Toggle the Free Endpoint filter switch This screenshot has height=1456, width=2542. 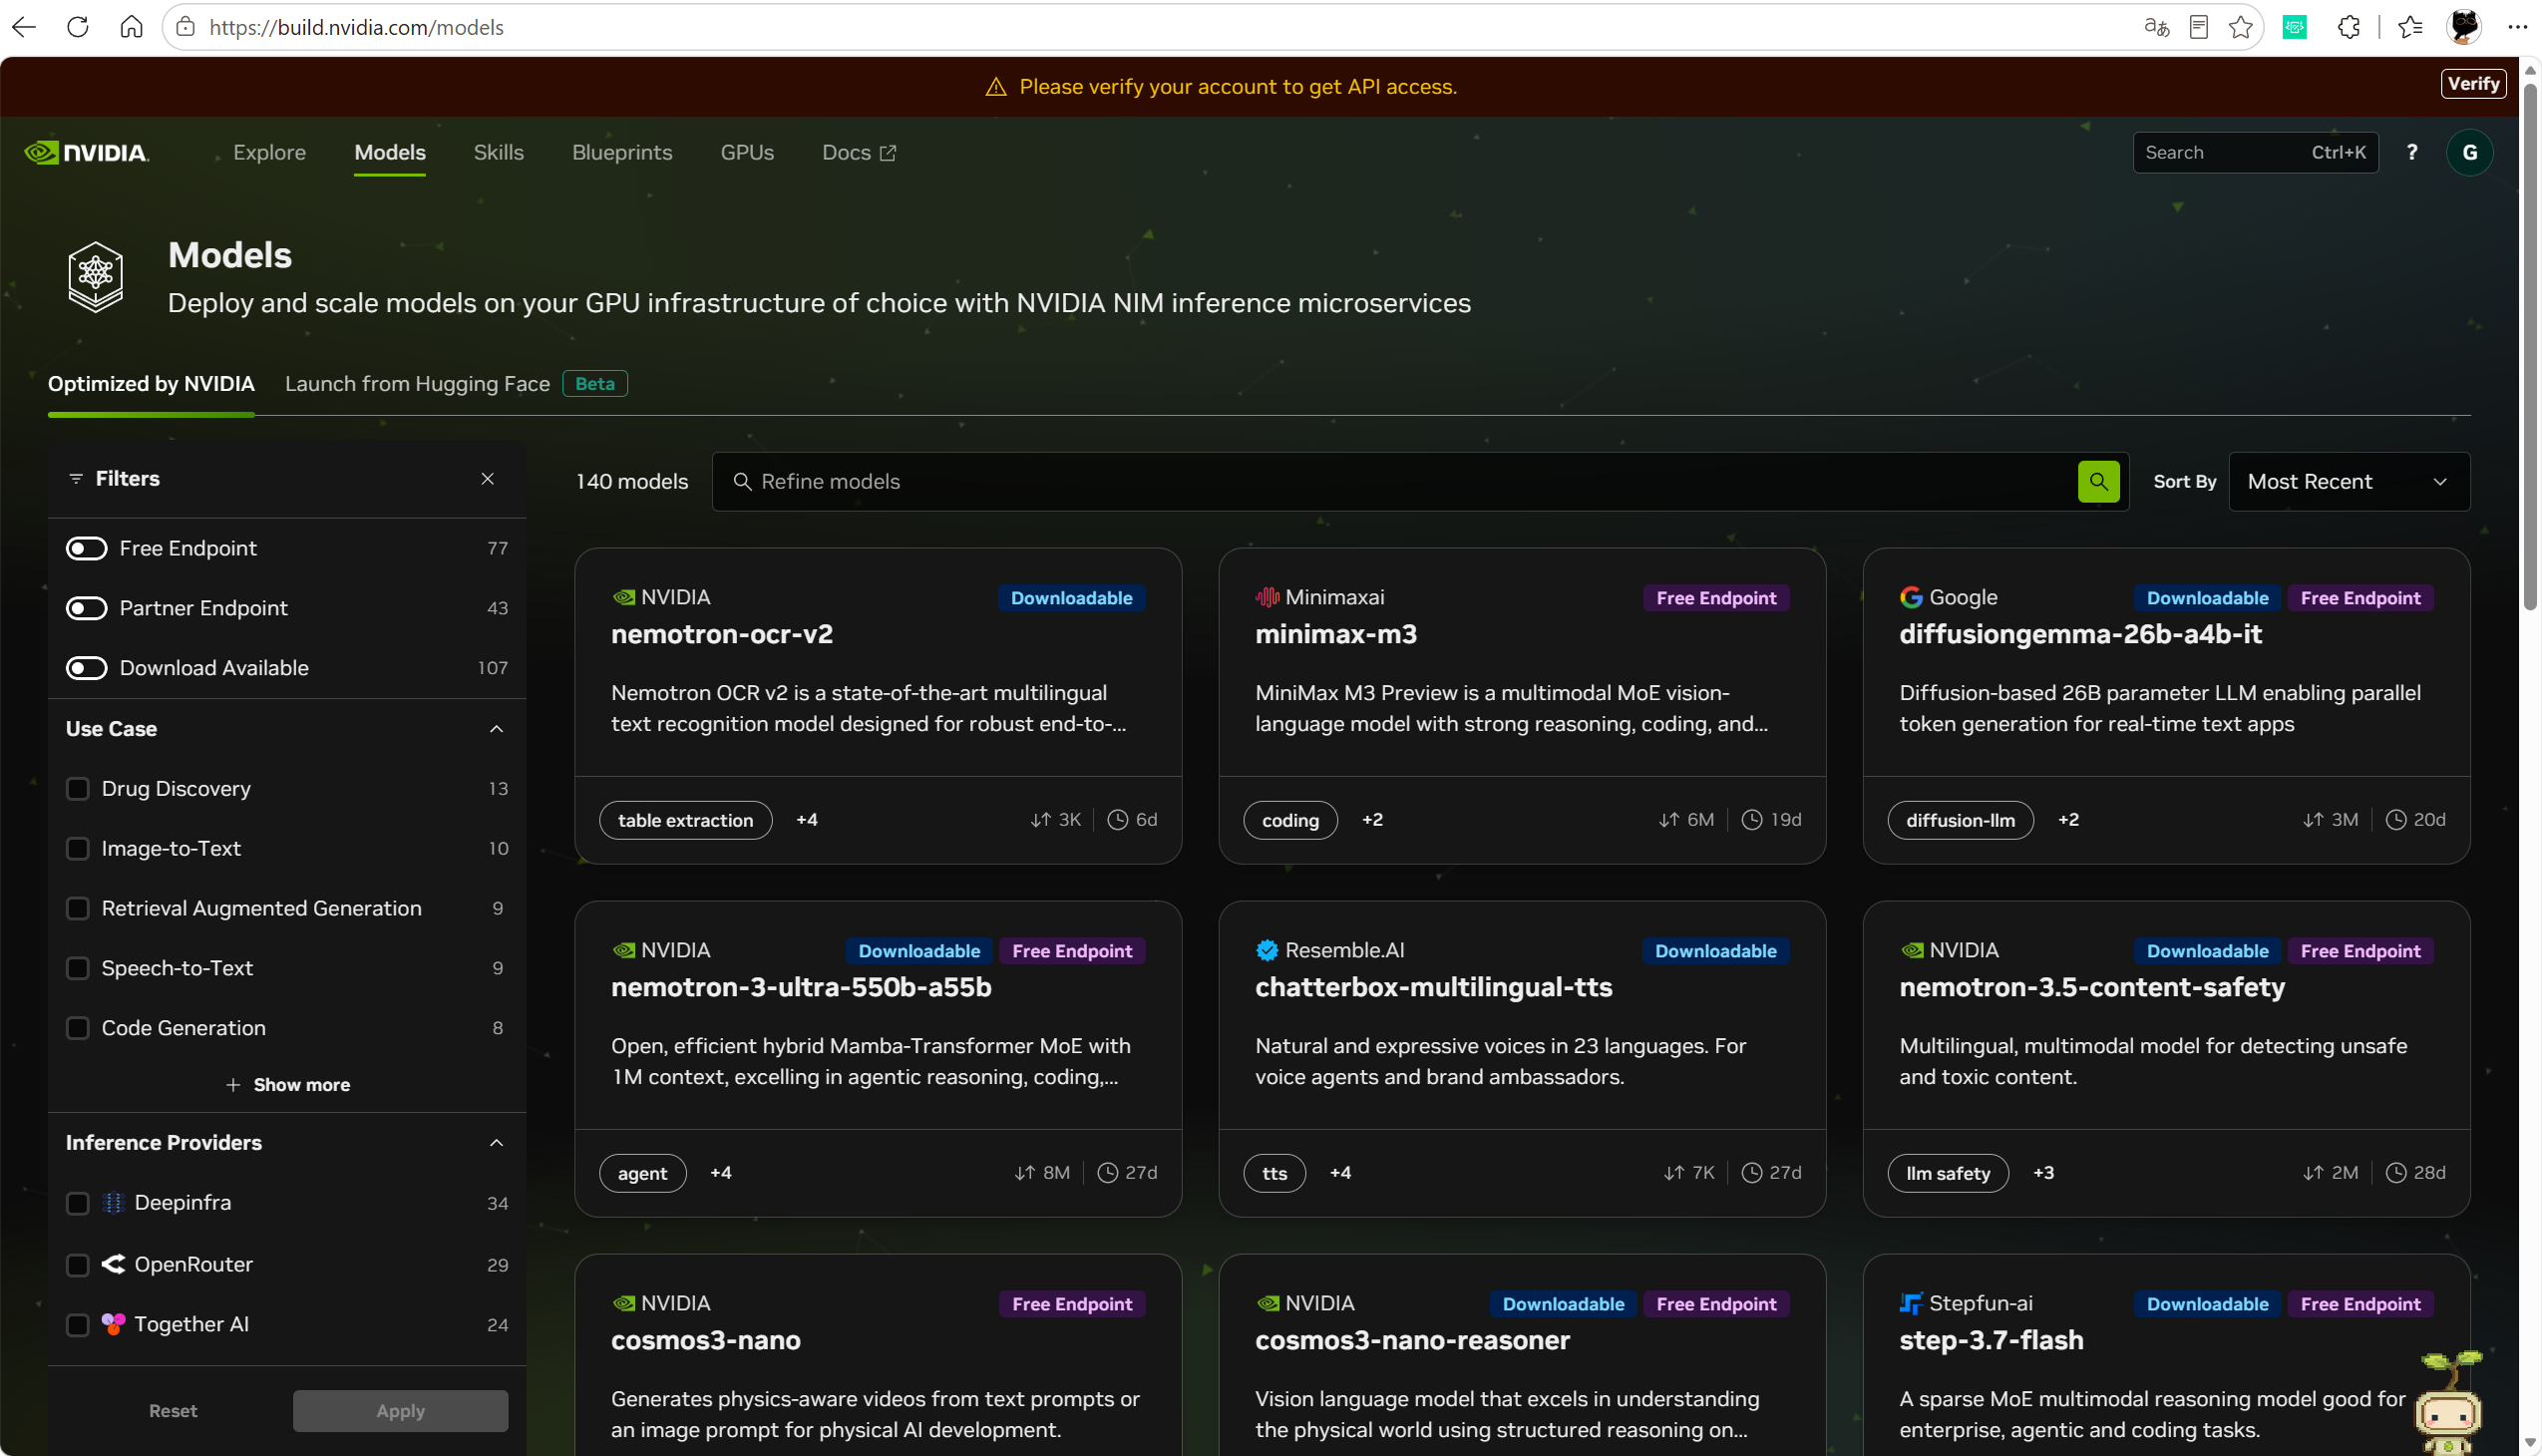point(86,548)
